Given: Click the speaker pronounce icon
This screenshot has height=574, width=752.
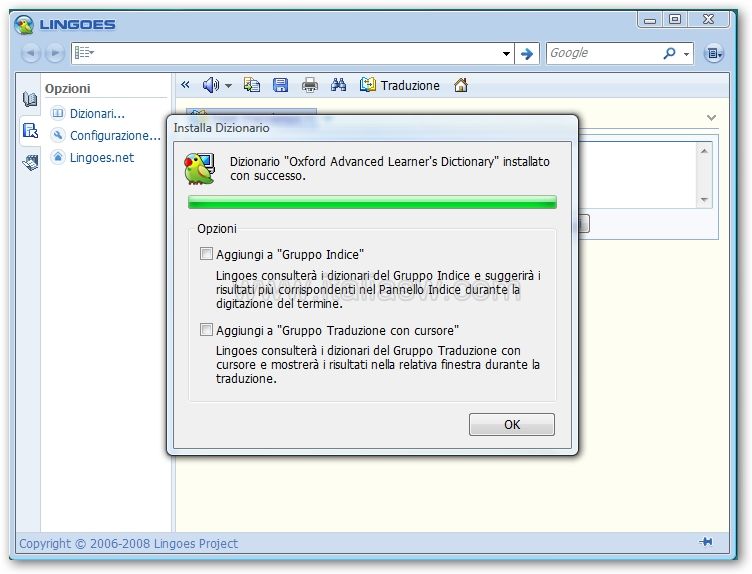Looking at the screenshot, I should tap(211, 85).
